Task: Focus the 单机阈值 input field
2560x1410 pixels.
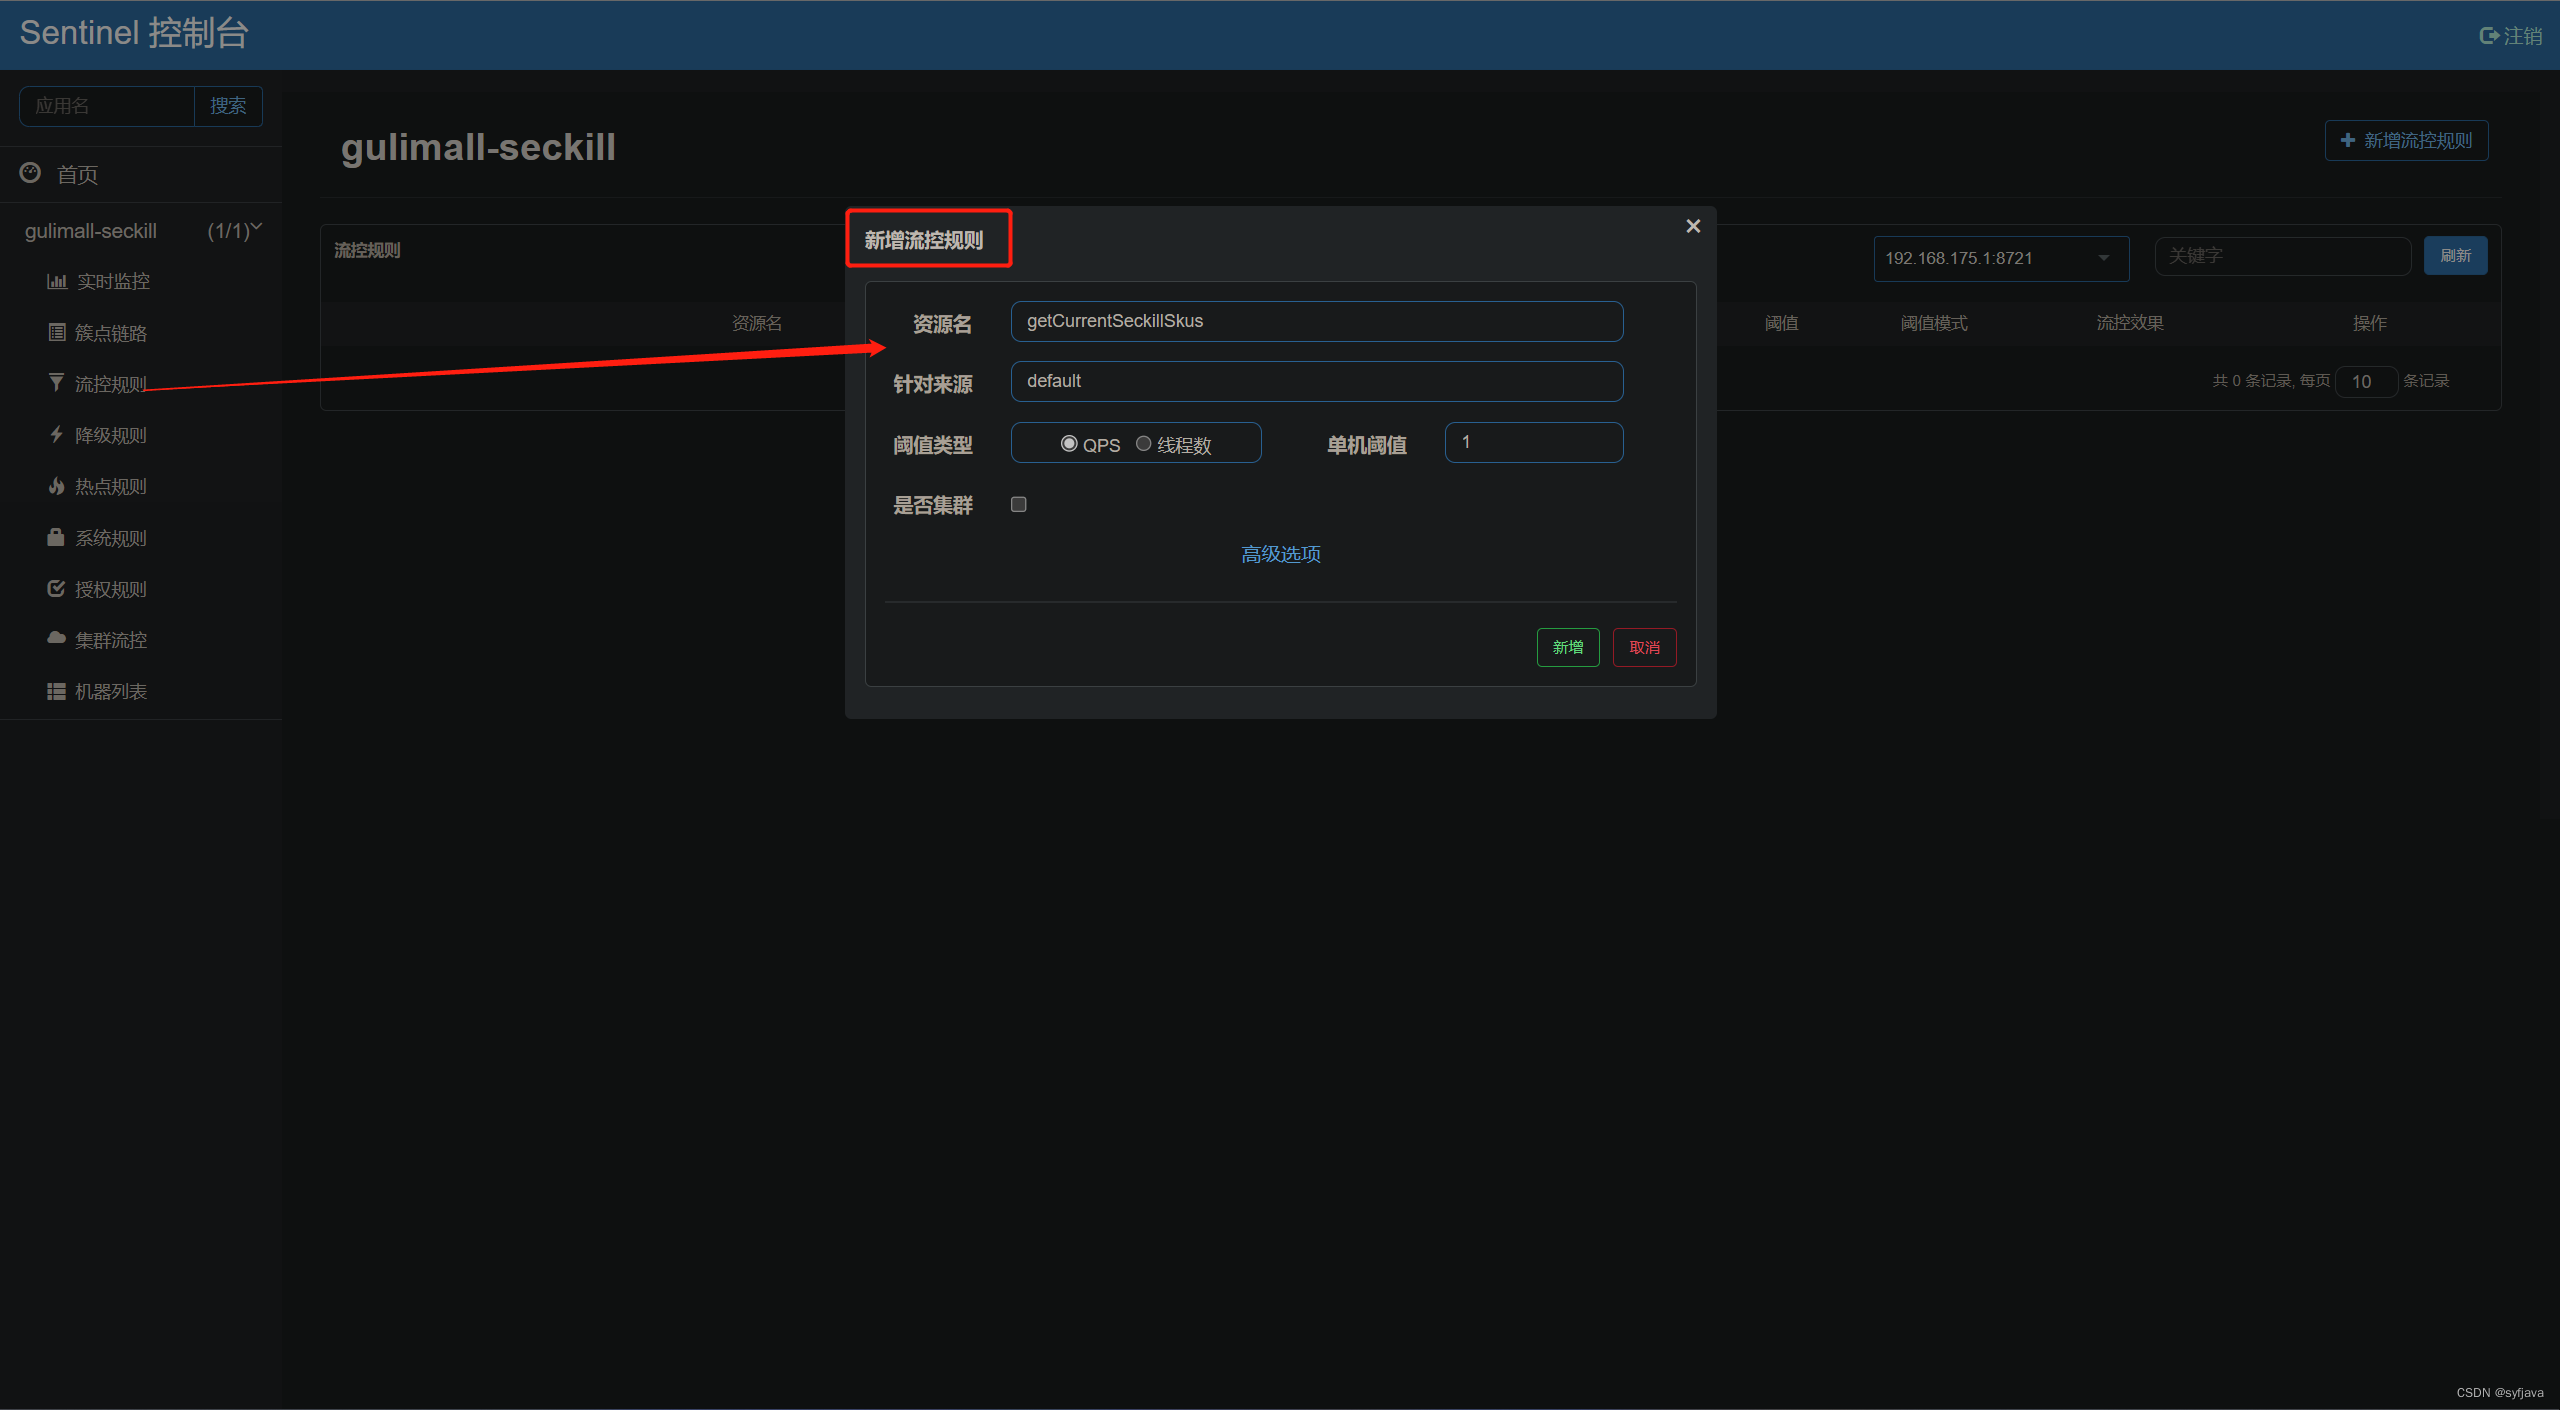Action: click(1533, 442)
